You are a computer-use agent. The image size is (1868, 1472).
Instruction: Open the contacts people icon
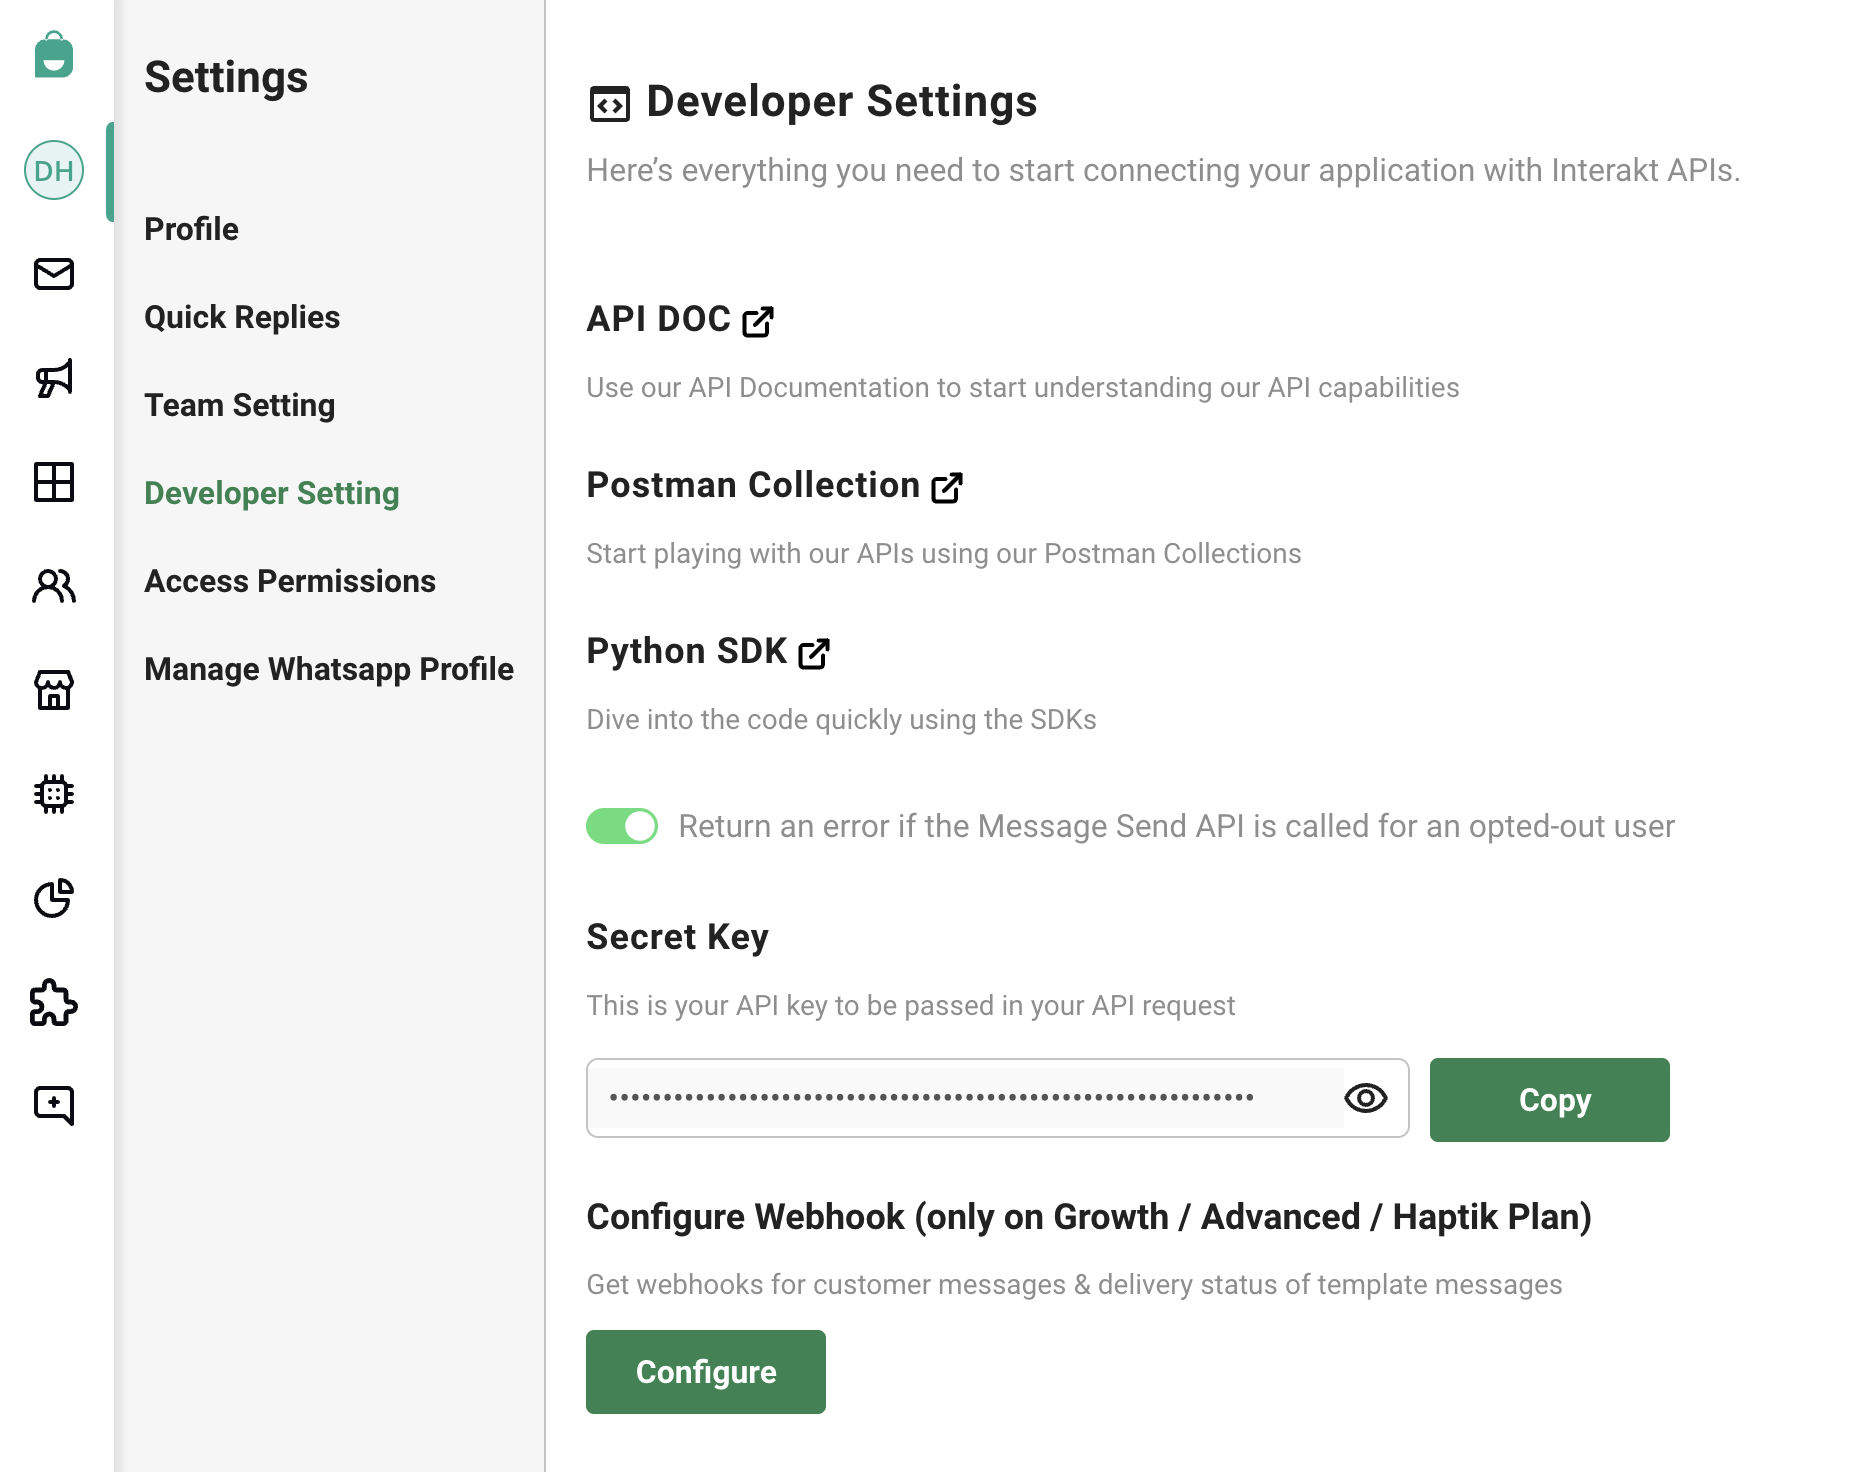54,586
